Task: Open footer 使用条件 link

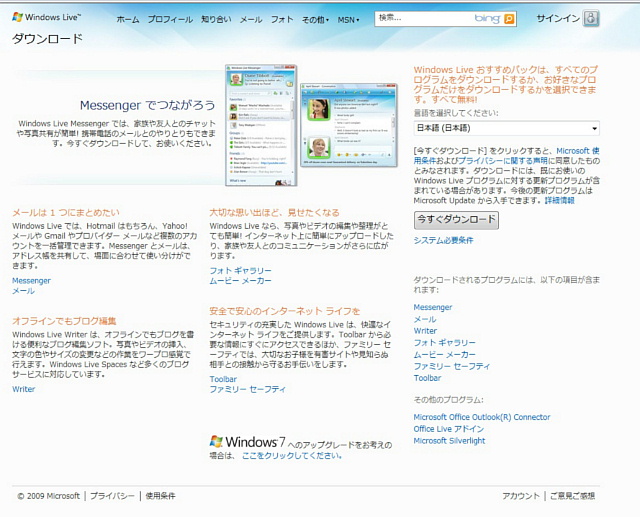Action: [160, 496]
